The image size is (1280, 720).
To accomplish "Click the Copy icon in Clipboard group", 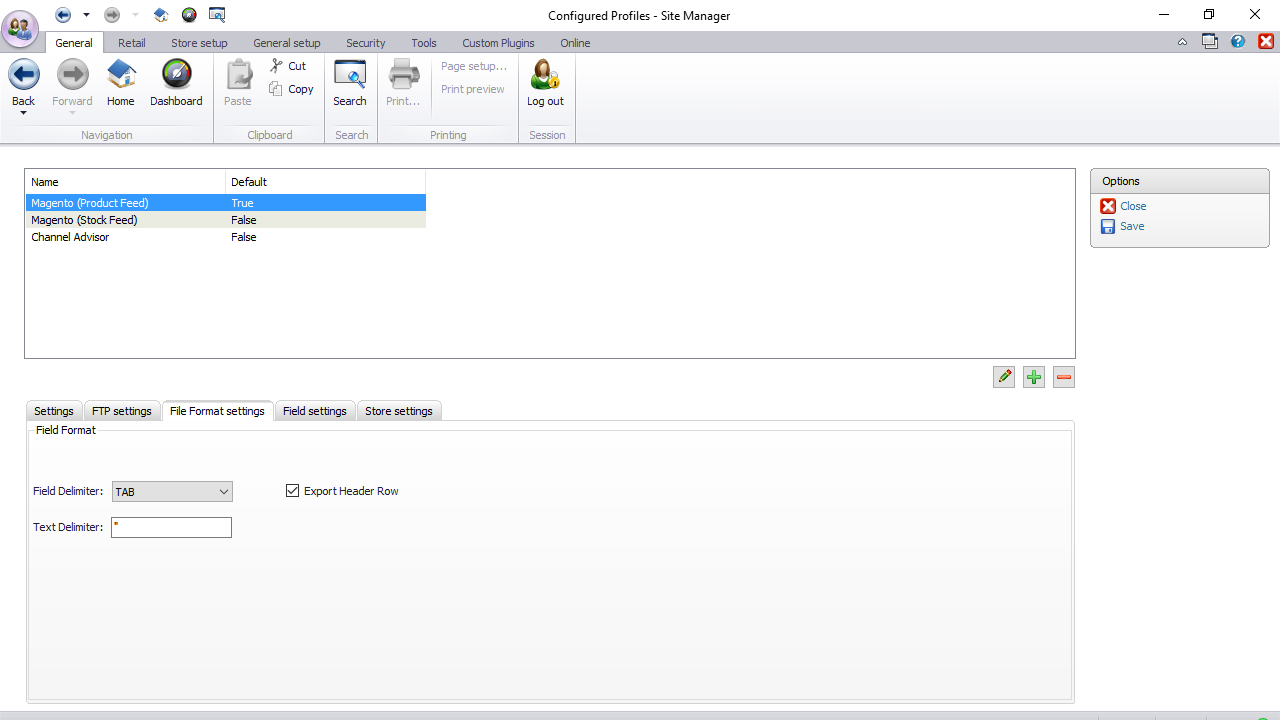I will point(277,89).
